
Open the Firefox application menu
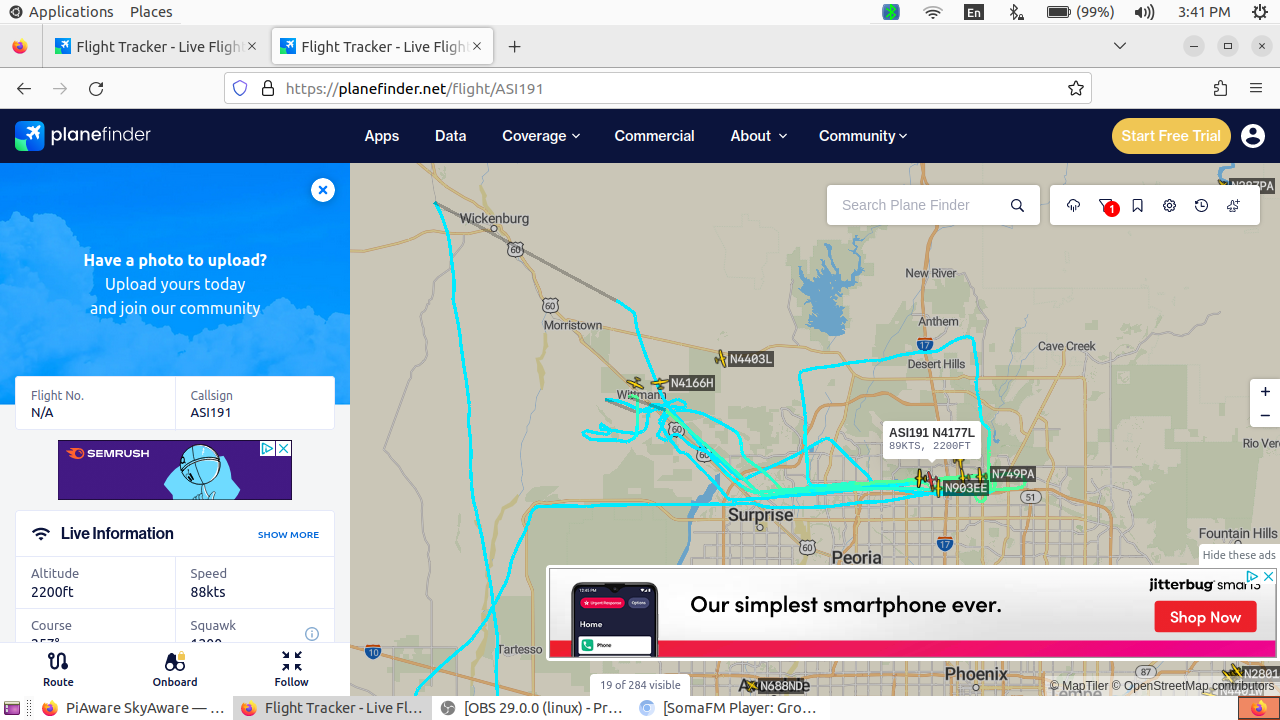[x=1256, y=88]
